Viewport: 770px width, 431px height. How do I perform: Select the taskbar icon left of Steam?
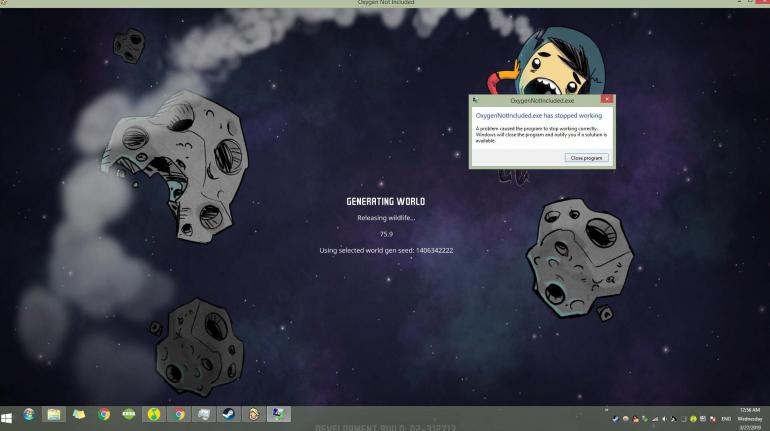pos(203,415)
